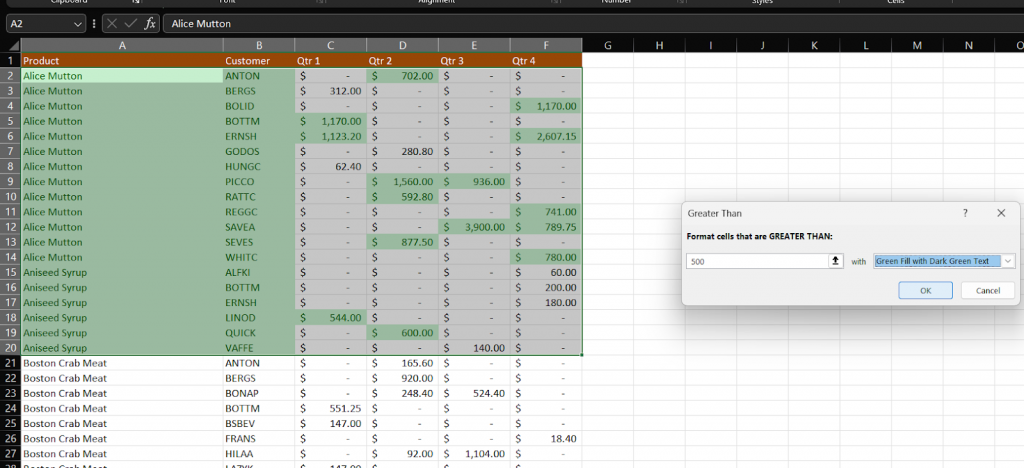Click the formula bar options dots
This screenshot has width=1024, height=468.
tap(95, 23)
